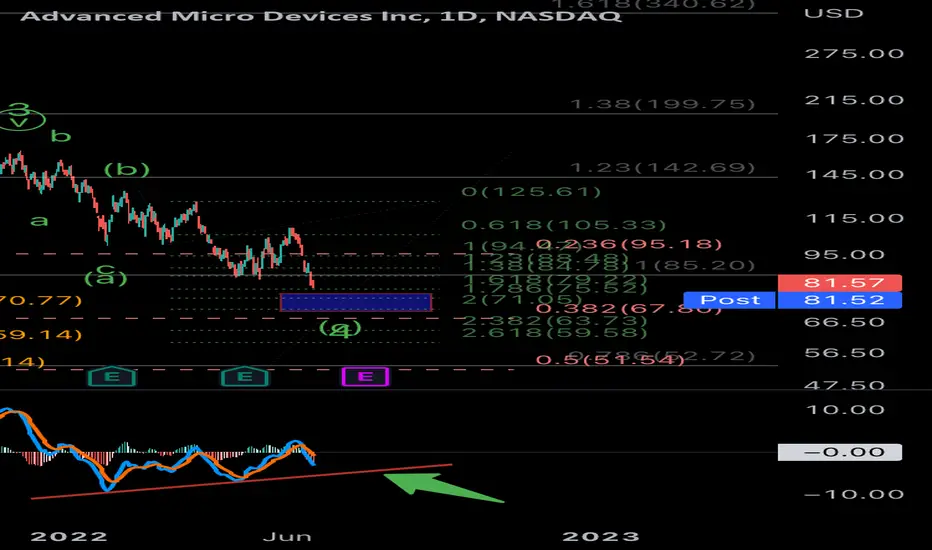Select the blue target zone rectangle

(x=355, y=302)
